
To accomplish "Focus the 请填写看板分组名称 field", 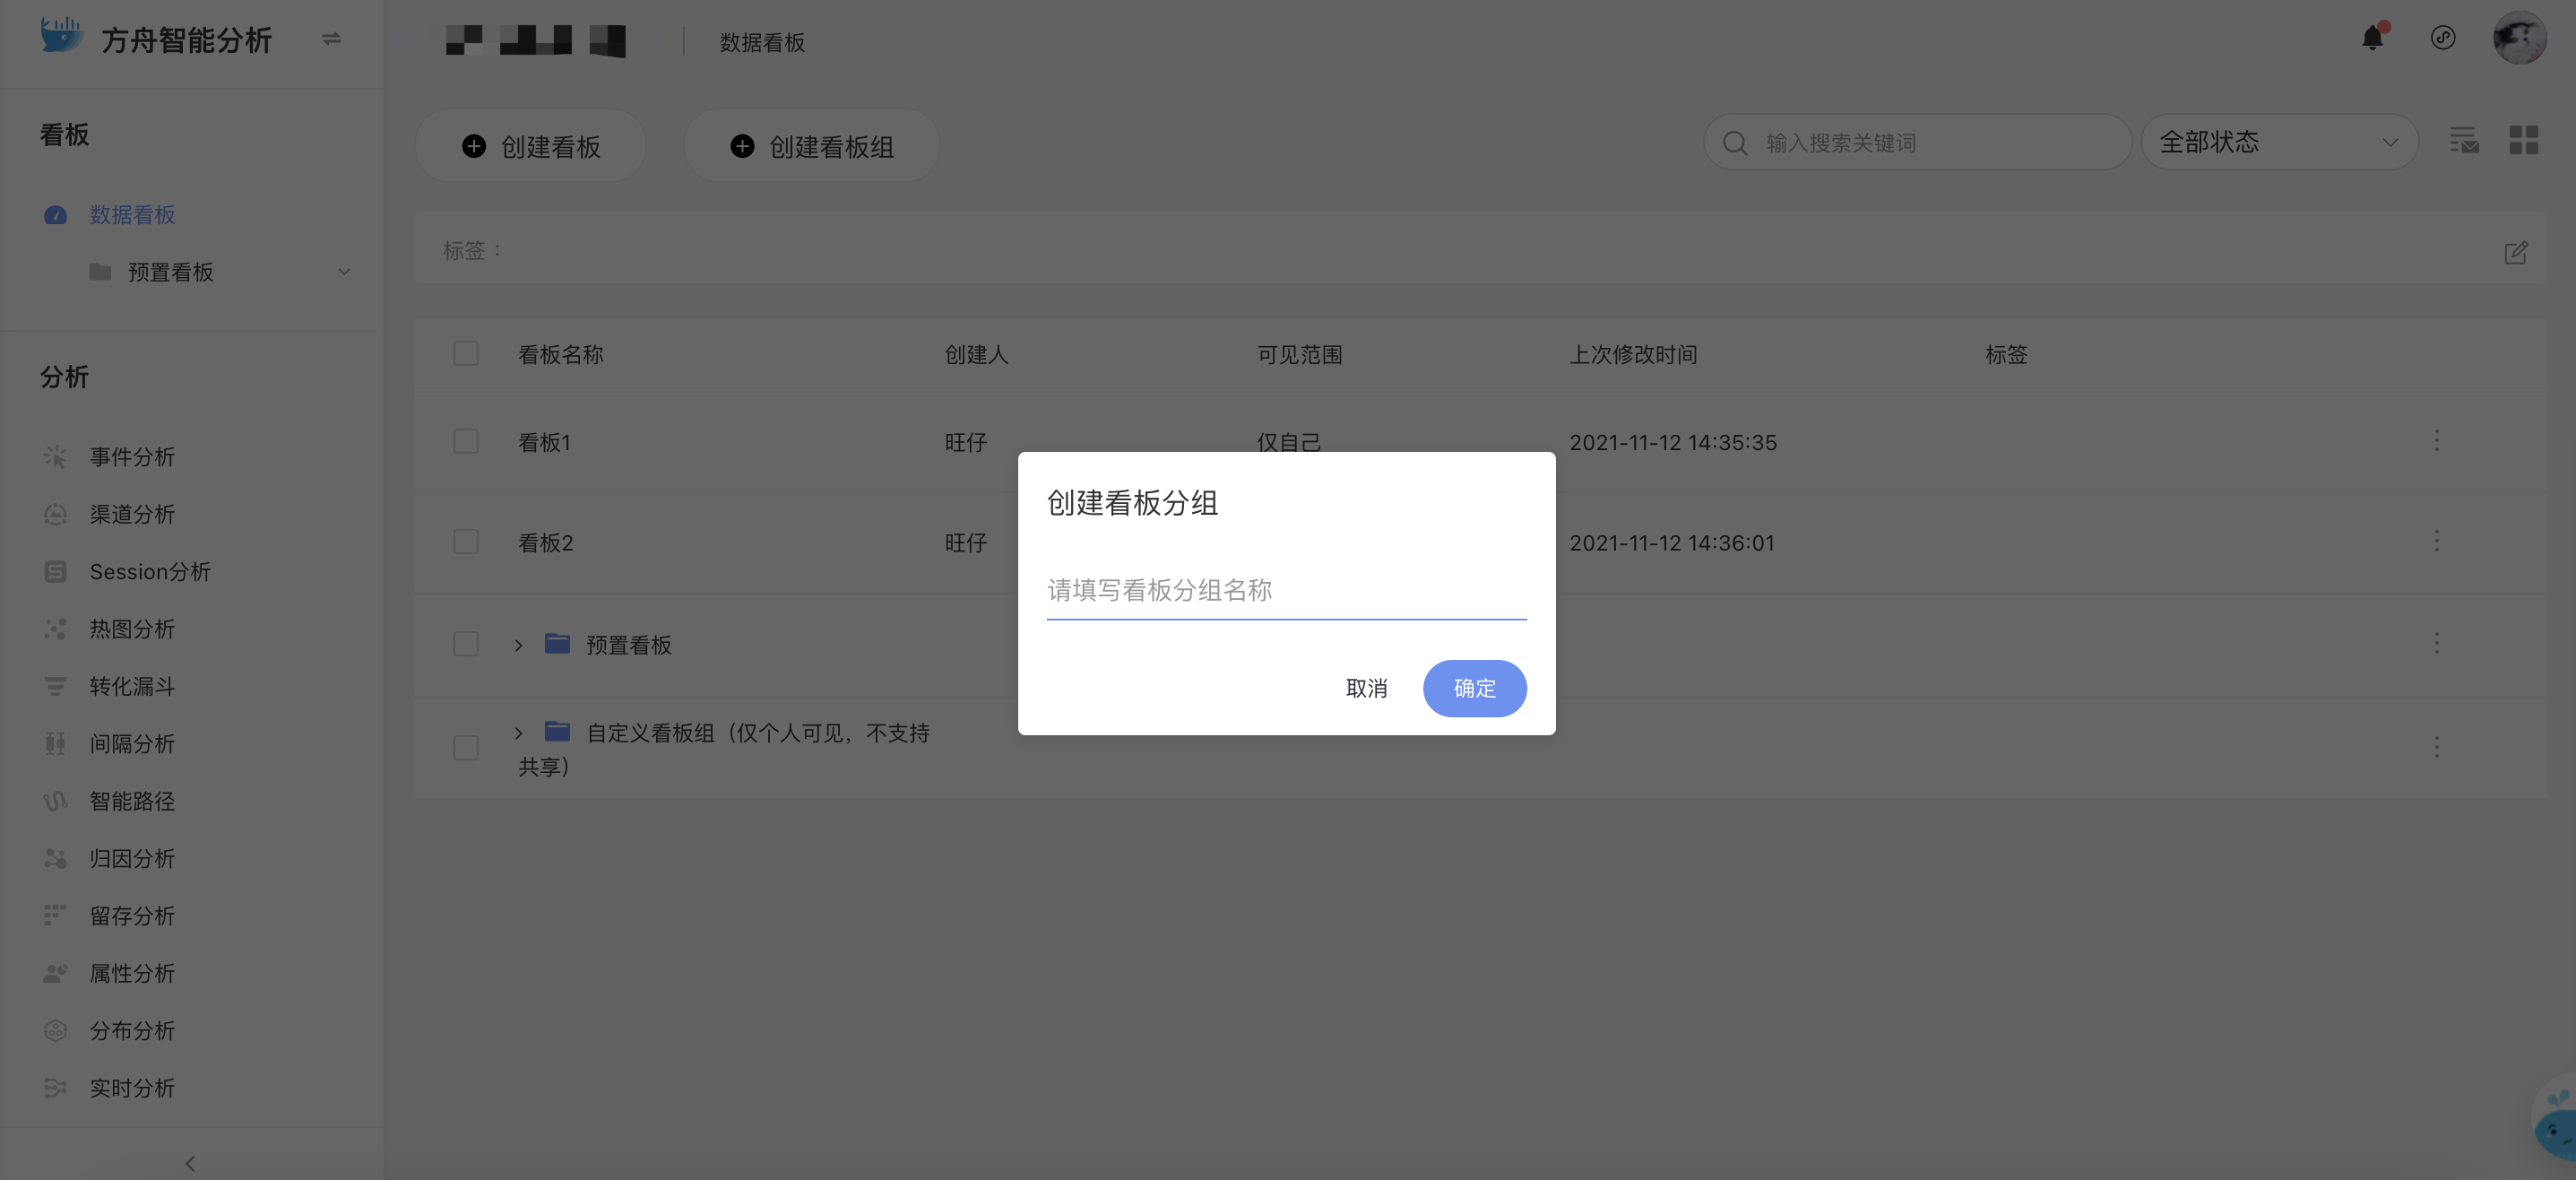I will coord(1286,590).
